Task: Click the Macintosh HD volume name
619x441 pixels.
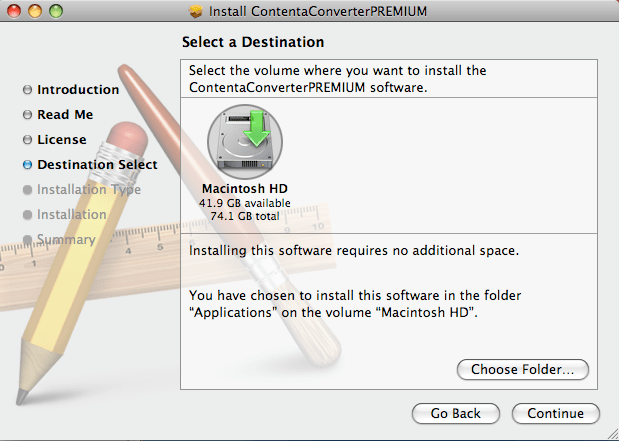Action: (x=245, y=188)
